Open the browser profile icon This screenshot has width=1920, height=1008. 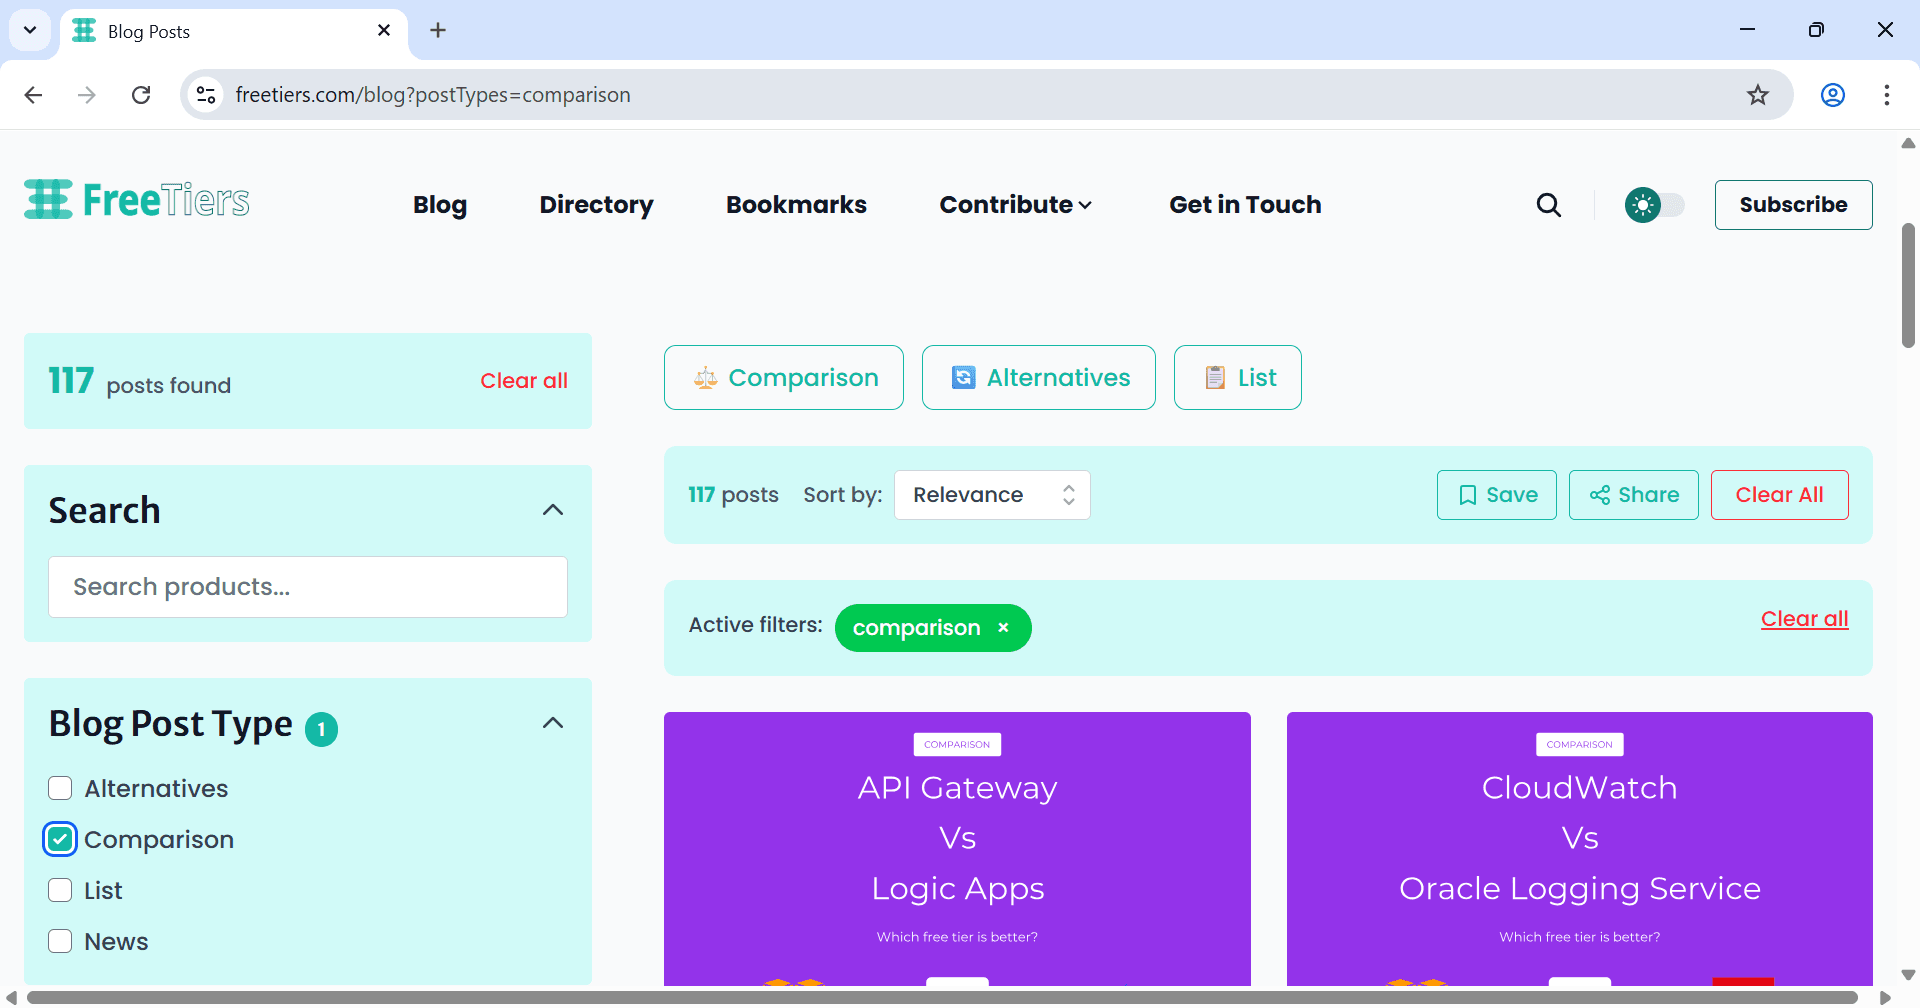pyautogui.click(x=1832, y=95)
